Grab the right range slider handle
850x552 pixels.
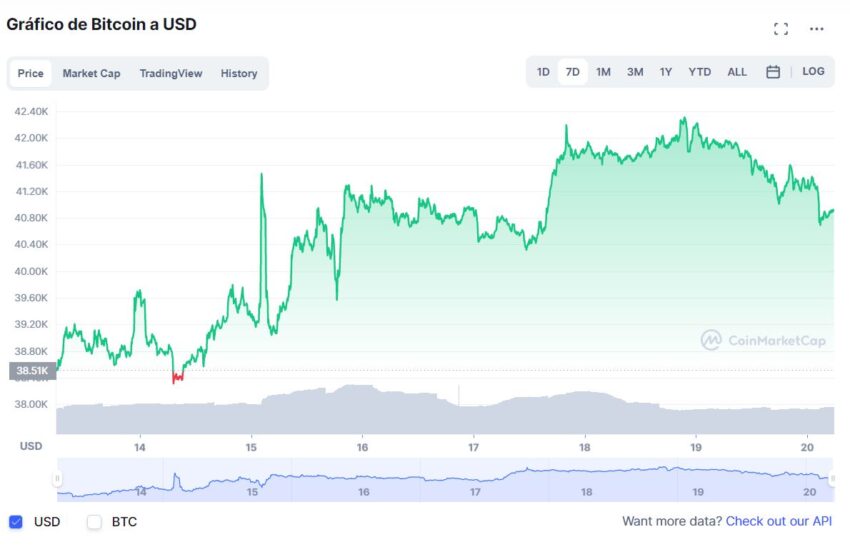[x=833, y=479]
